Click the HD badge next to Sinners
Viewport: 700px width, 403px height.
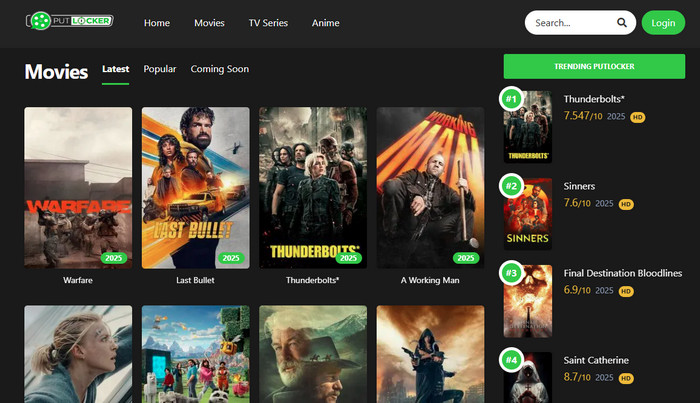(626, 204)
